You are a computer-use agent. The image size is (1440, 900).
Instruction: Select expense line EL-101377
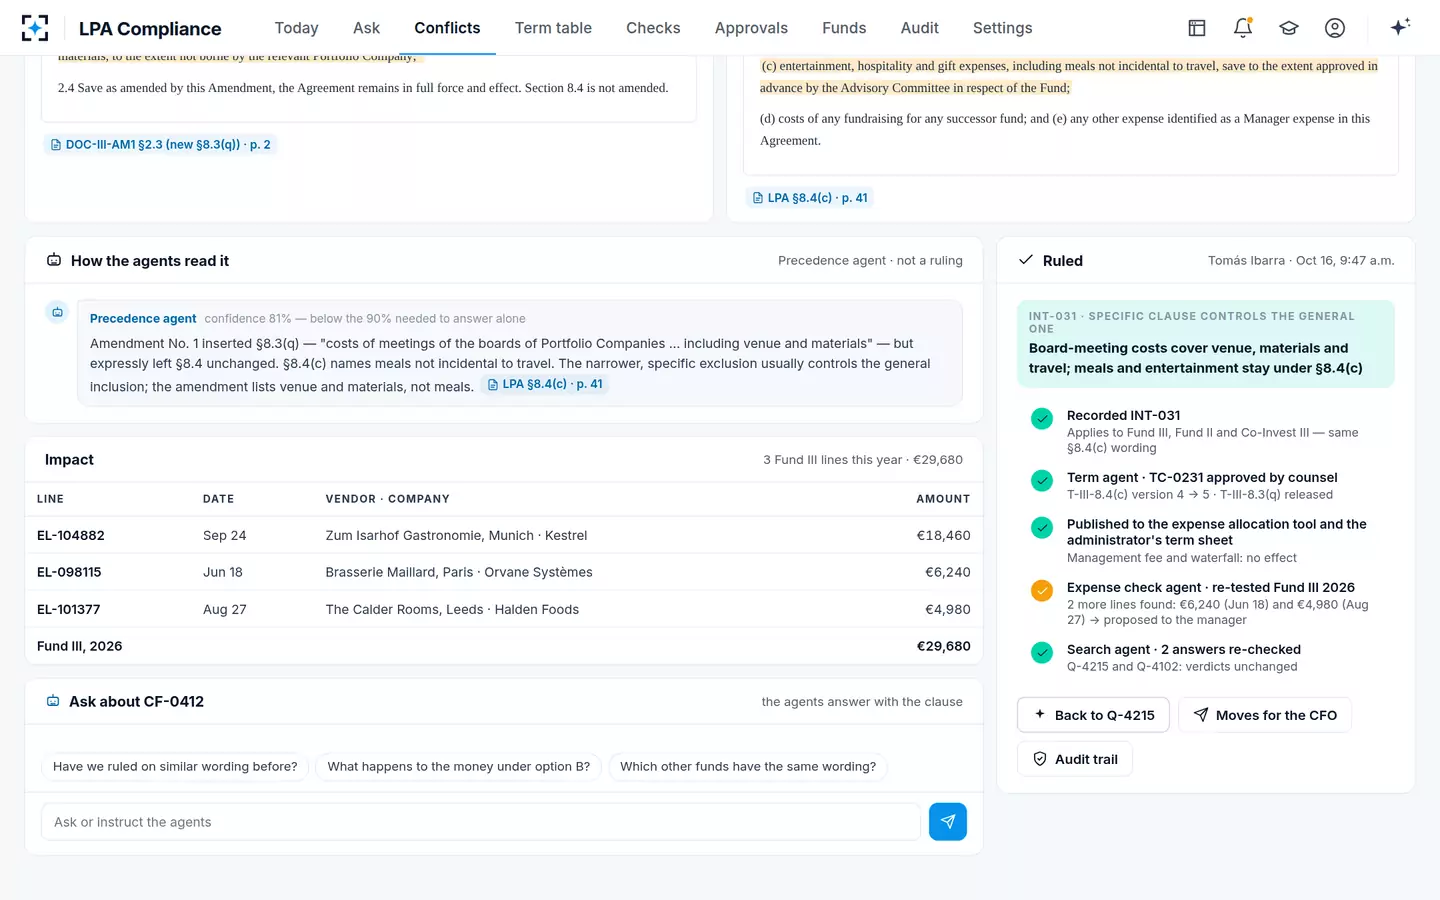click(x=504, y=610)
